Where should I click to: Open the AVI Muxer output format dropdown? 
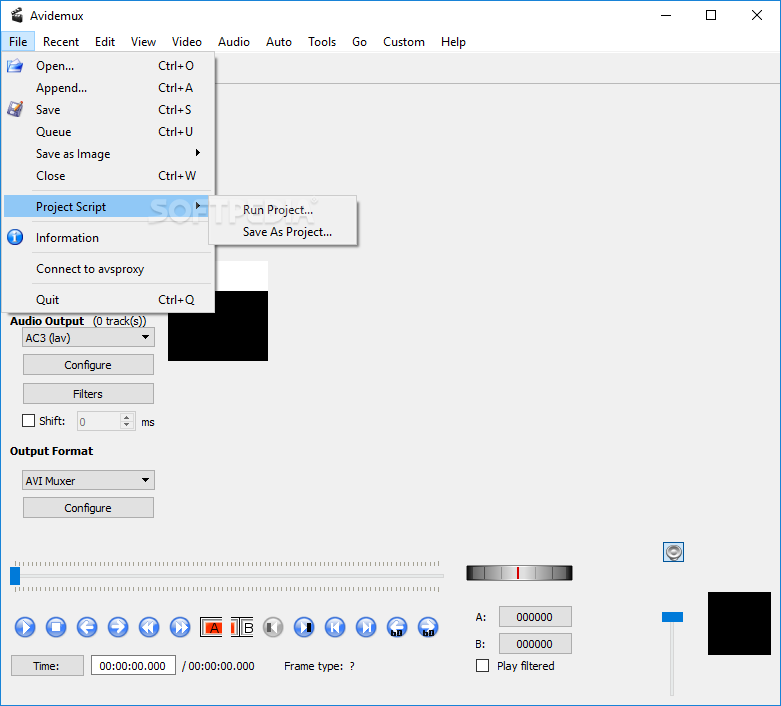click(88, 480)
